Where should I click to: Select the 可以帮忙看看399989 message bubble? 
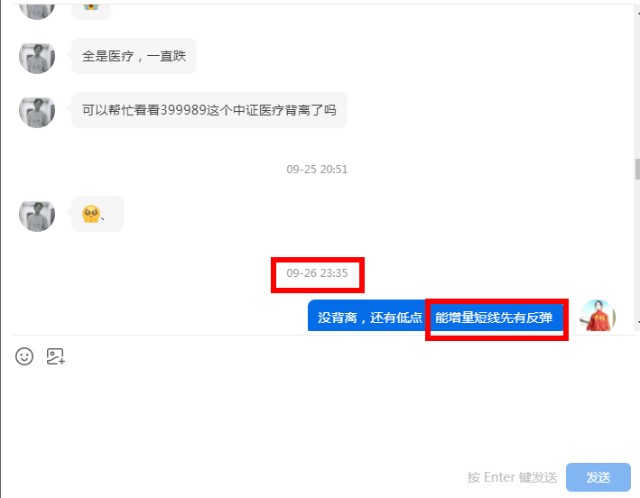coord(209,110)
